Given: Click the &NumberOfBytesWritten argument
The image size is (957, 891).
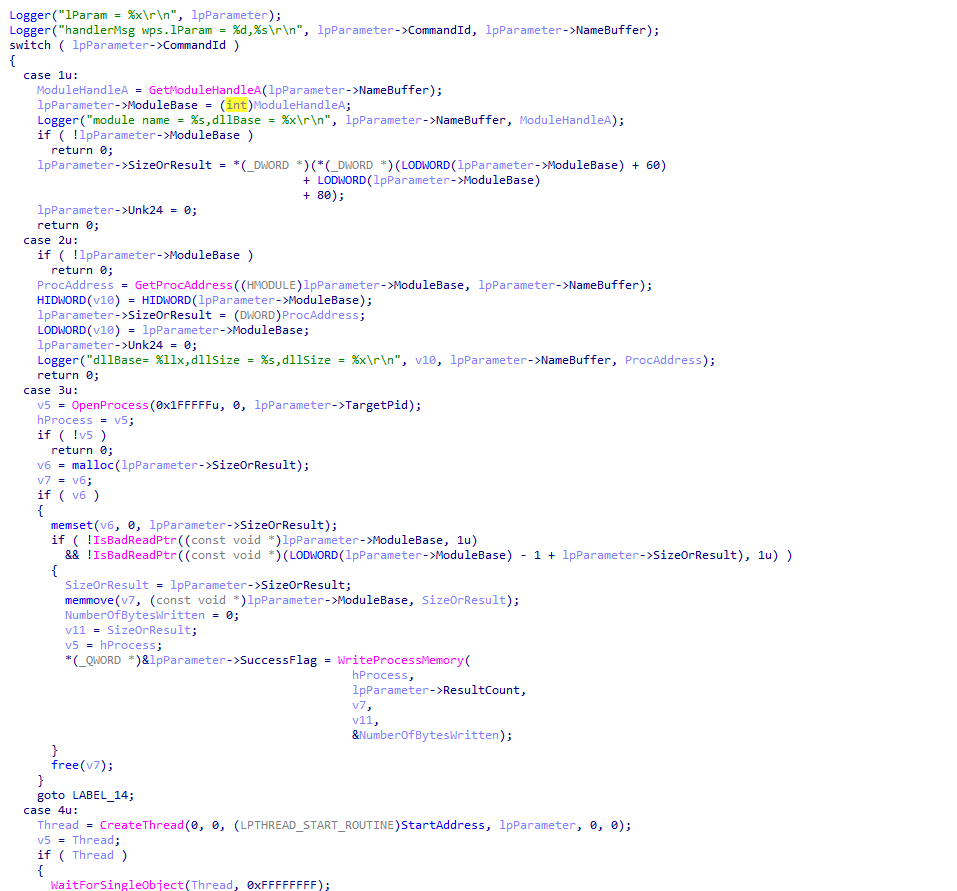Looking at the screenshot, I should (x=425, y=735).
